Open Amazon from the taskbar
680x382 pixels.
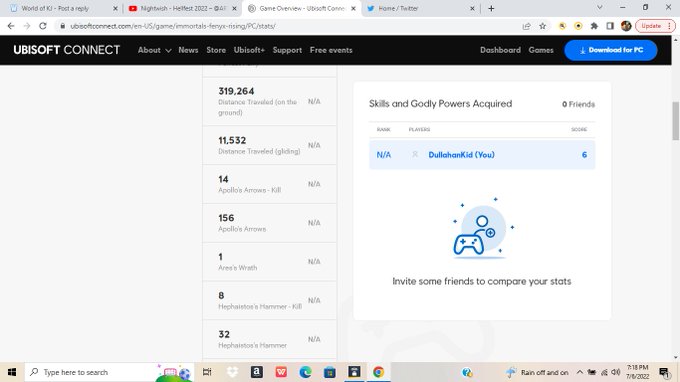[257, 372]
